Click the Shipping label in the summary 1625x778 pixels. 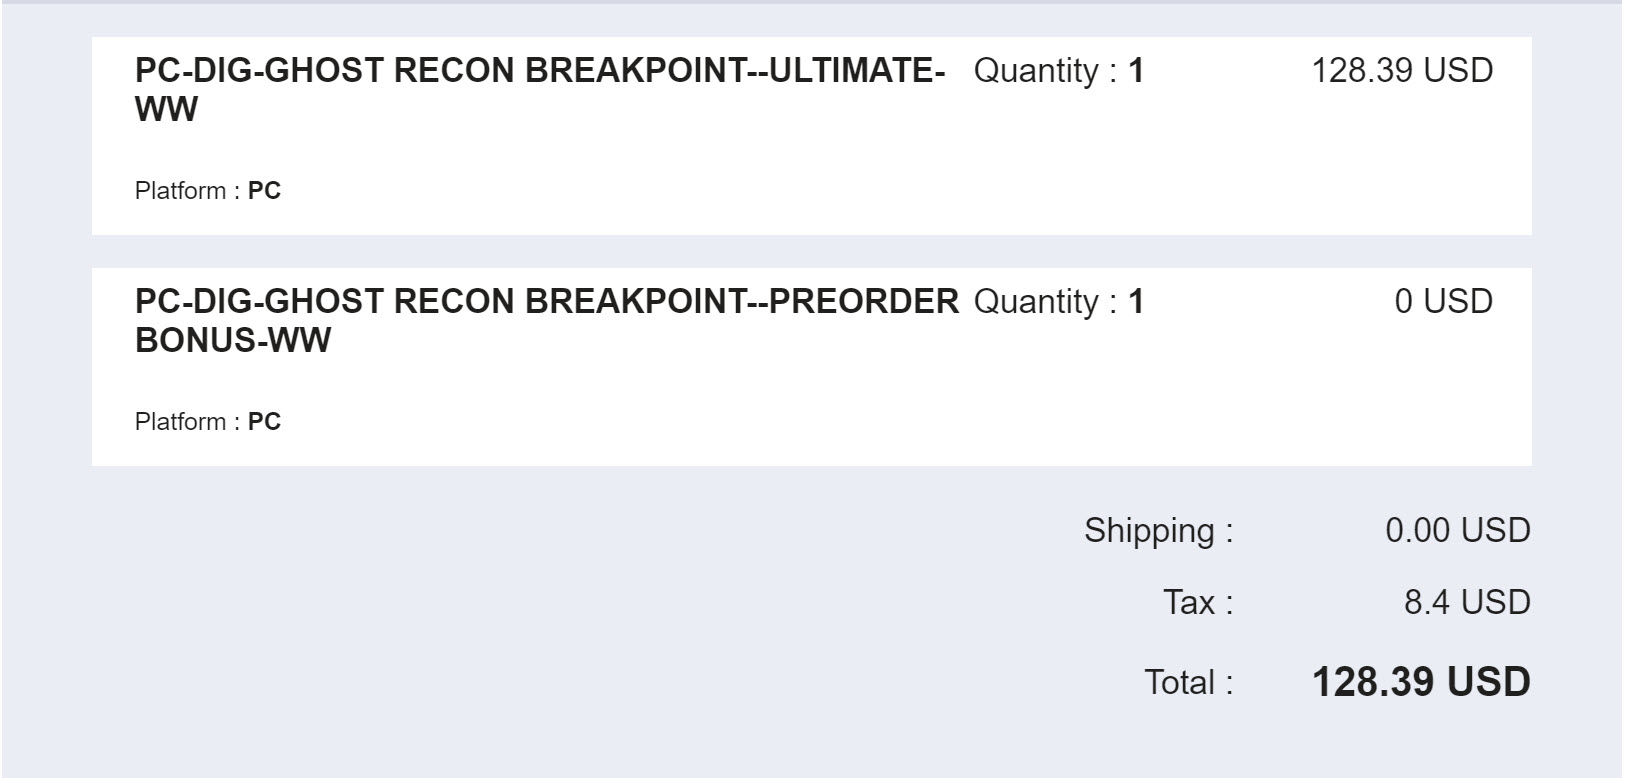coord(1158,531)
